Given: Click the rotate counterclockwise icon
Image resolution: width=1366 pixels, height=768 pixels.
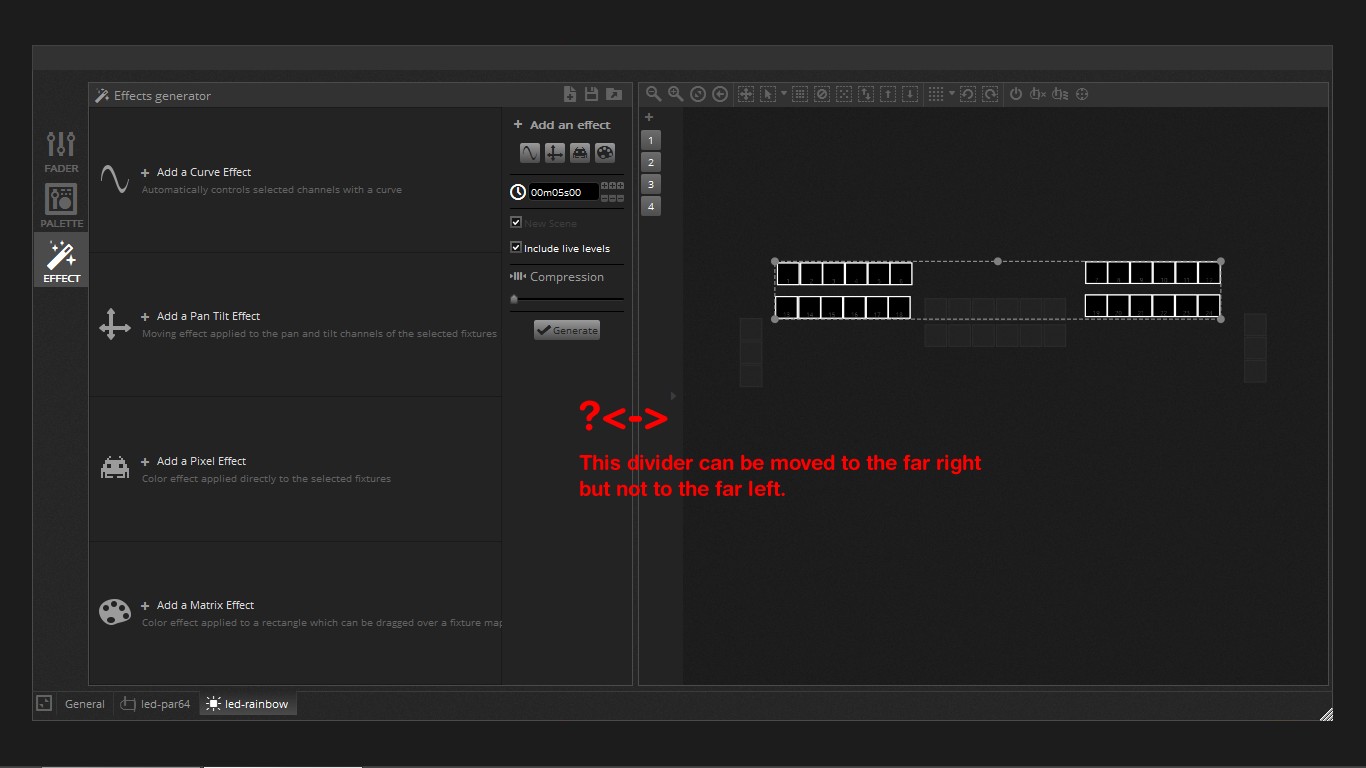Looking at the screenshot, I should [x=968, y=94].
